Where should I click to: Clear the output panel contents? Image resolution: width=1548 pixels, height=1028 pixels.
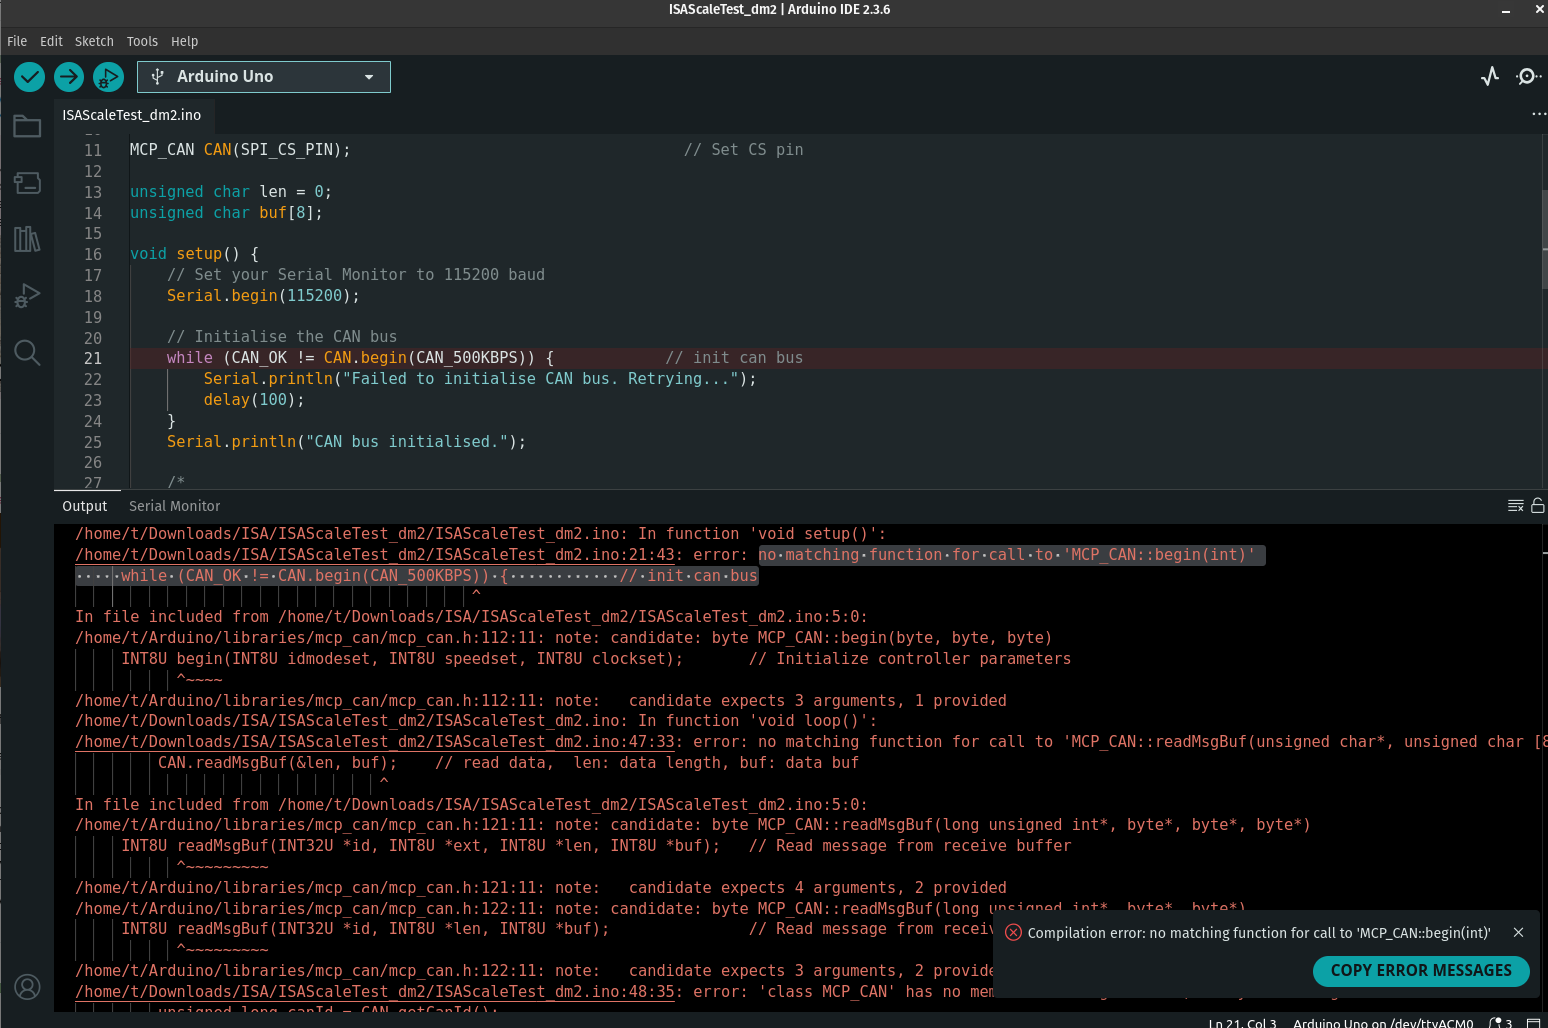1515,506
